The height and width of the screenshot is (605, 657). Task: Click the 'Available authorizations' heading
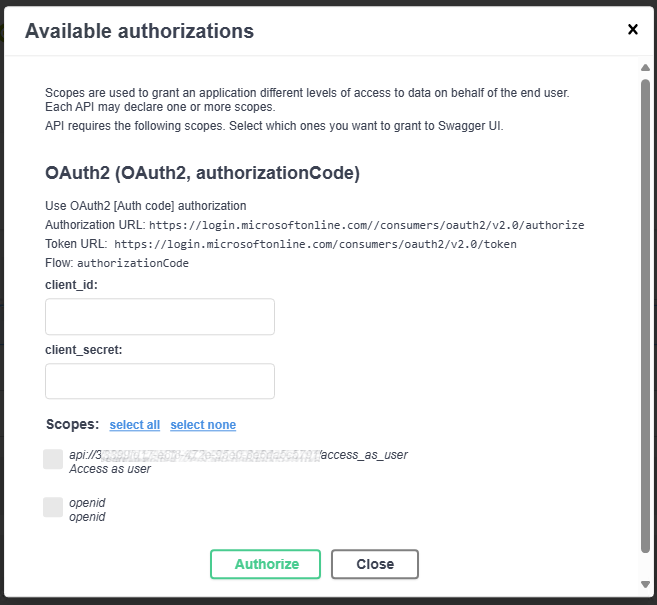139,31
